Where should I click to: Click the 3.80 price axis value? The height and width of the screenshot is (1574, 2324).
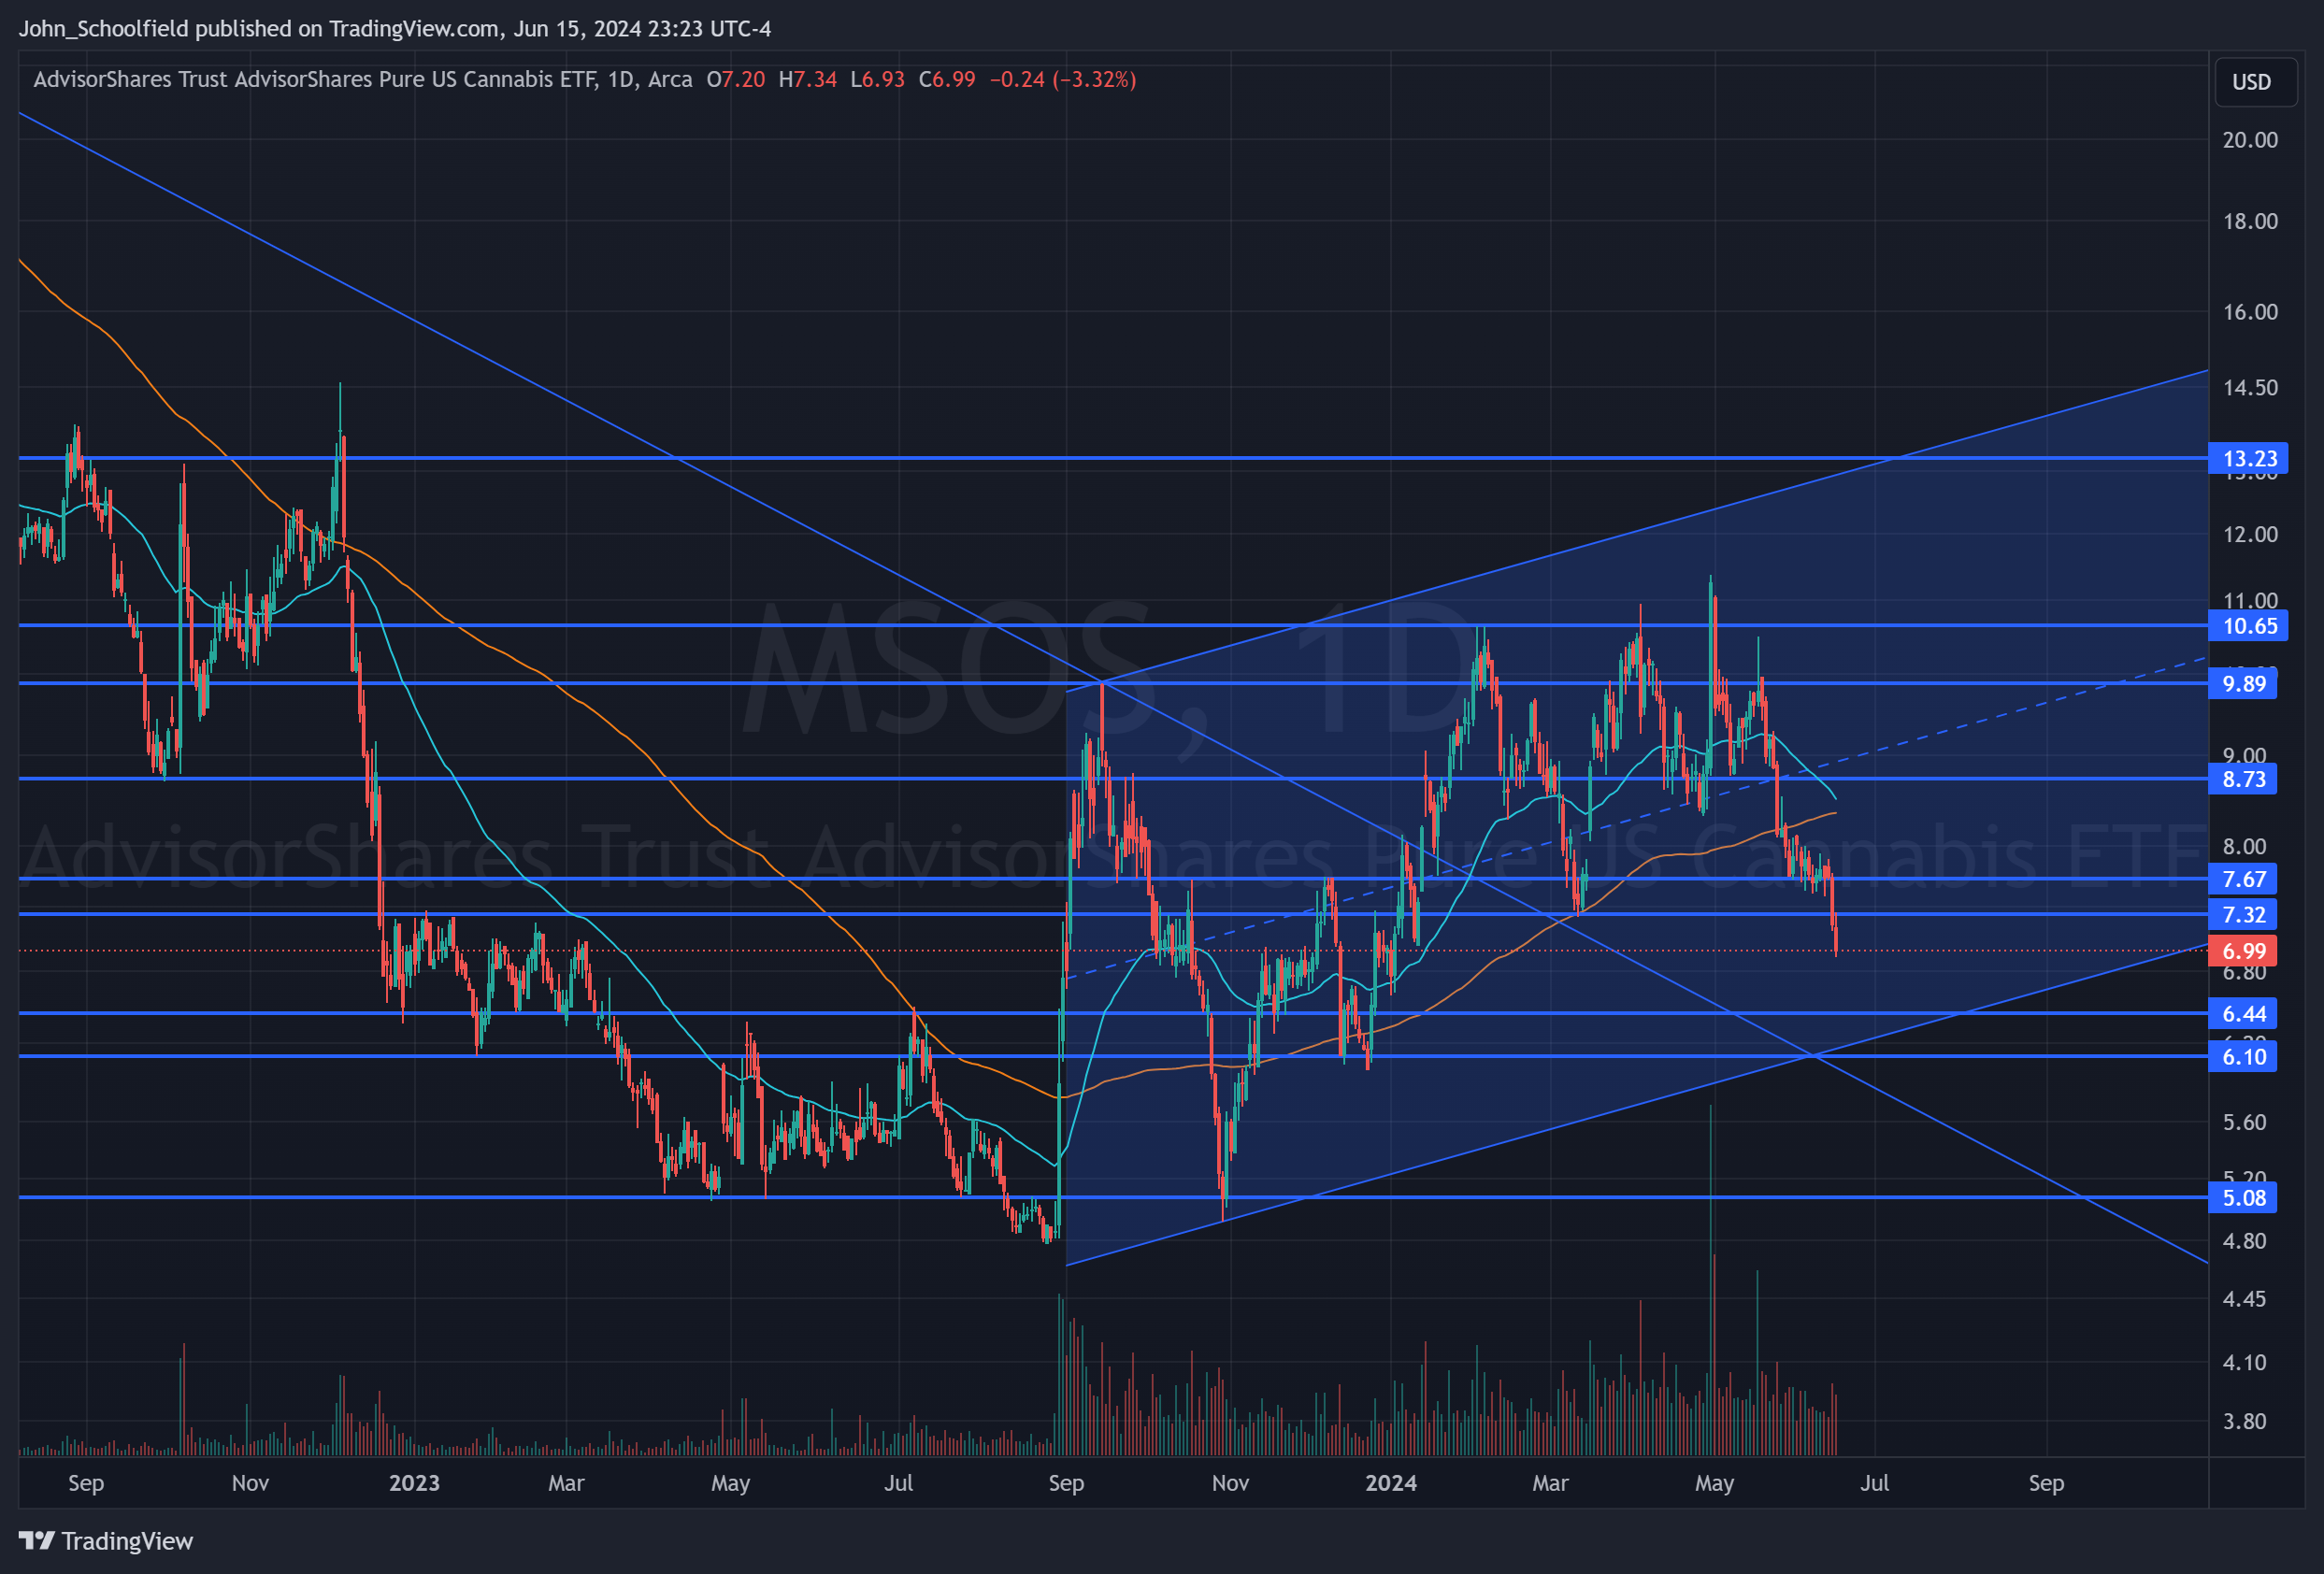coord(2244,1421)
